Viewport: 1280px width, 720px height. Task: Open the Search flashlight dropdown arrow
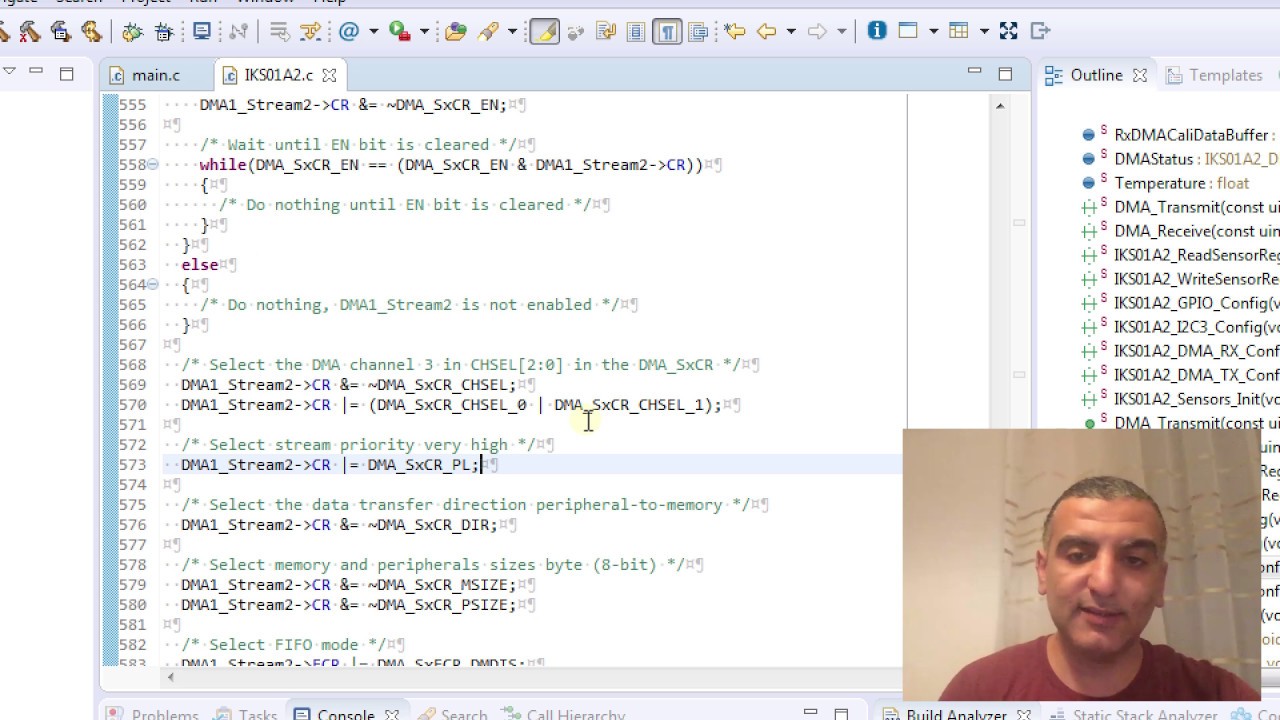point(512,32)
